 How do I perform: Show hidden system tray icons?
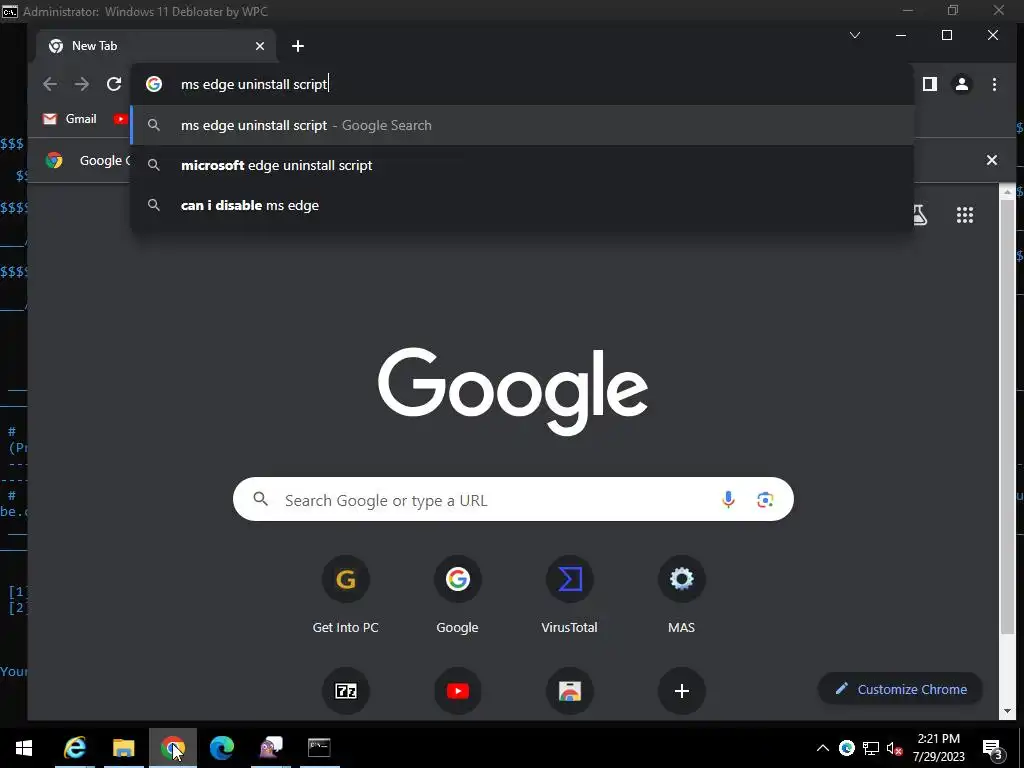(x=823, y=748)
